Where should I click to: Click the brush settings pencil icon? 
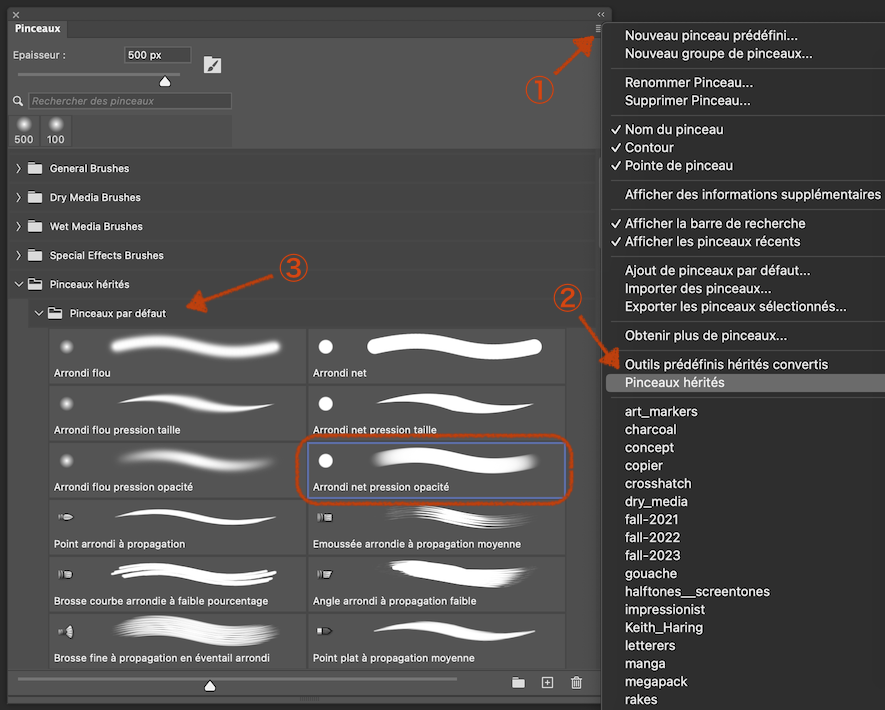pos(211,63)
